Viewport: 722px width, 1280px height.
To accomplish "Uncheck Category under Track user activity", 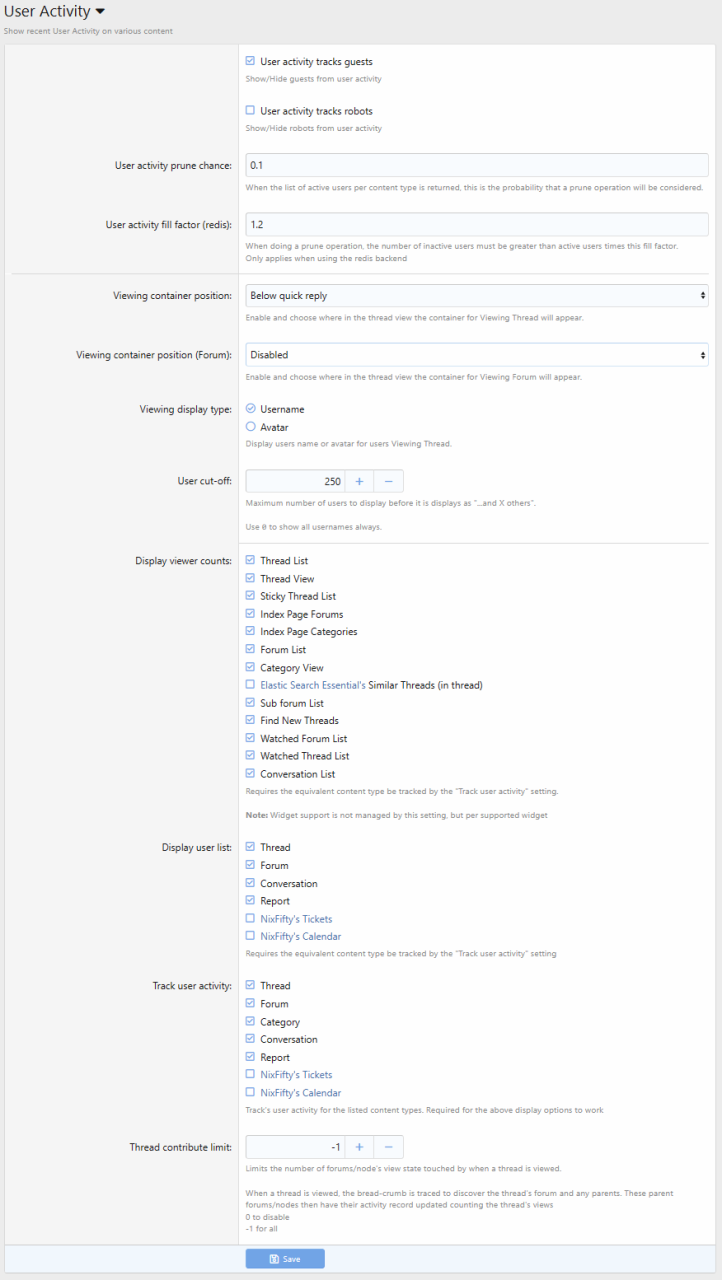I will tap(250, 1022).
